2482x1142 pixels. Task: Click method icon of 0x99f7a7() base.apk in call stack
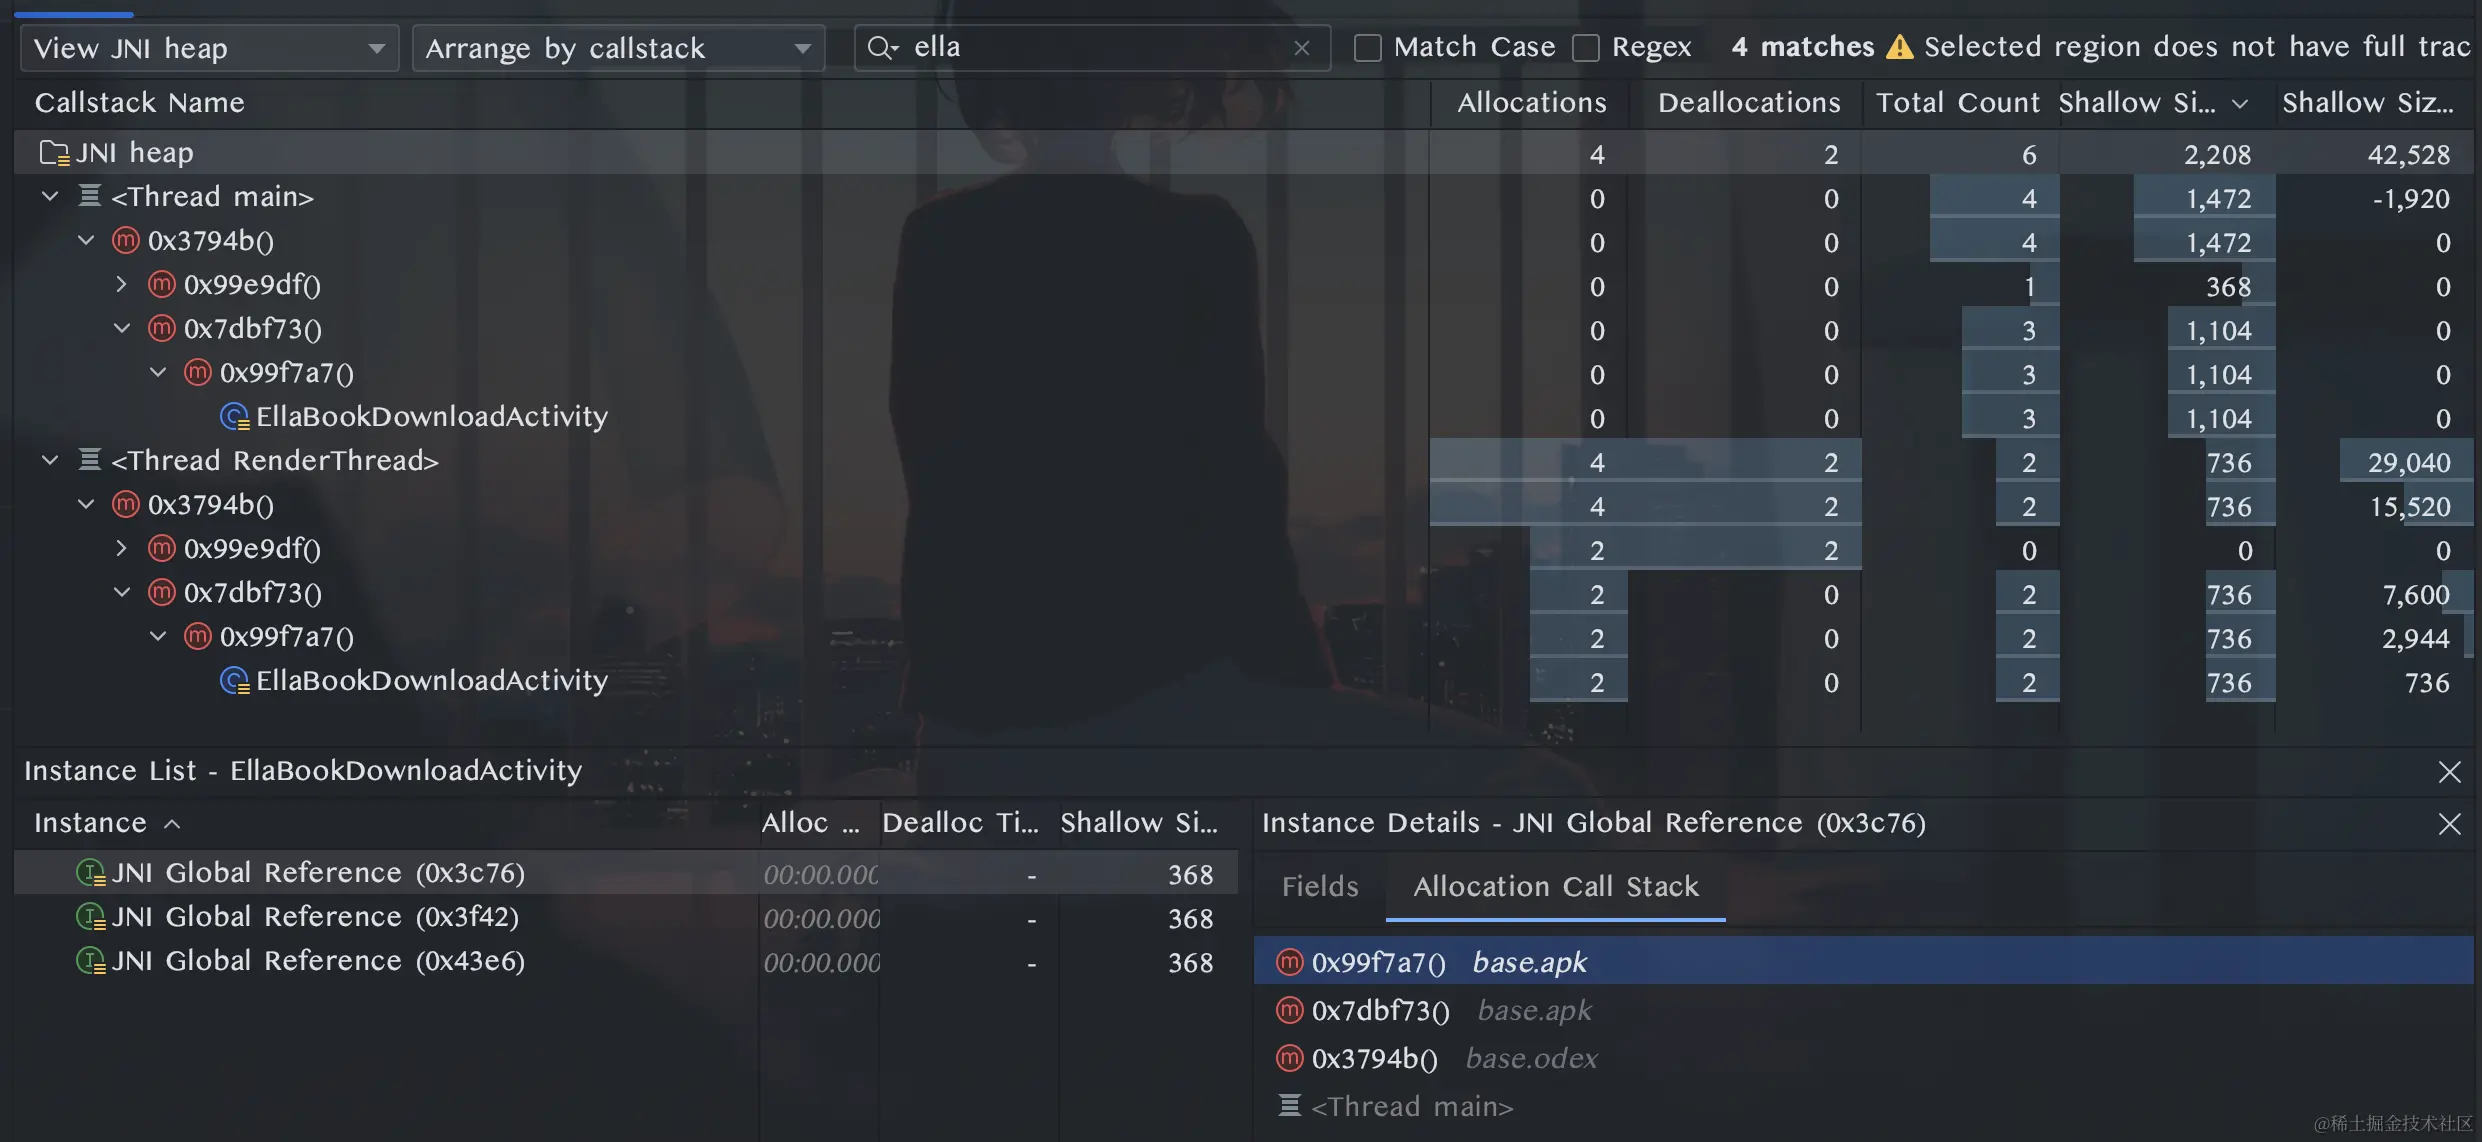[x=1290, y=962]
